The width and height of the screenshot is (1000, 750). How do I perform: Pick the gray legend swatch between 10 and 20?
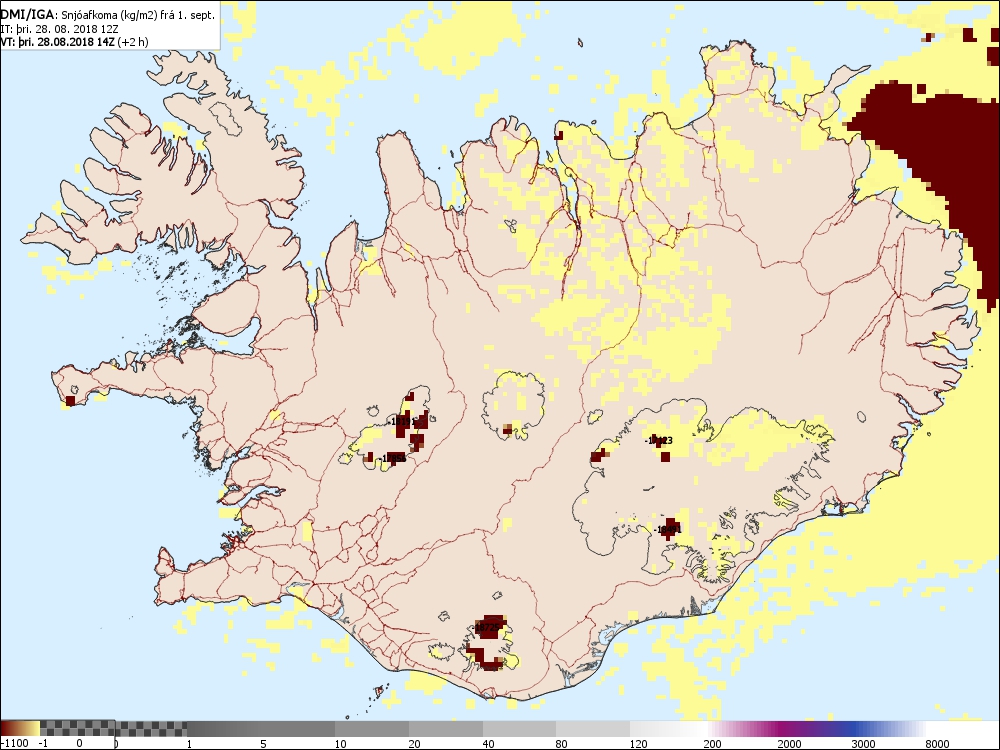(371, 728)
